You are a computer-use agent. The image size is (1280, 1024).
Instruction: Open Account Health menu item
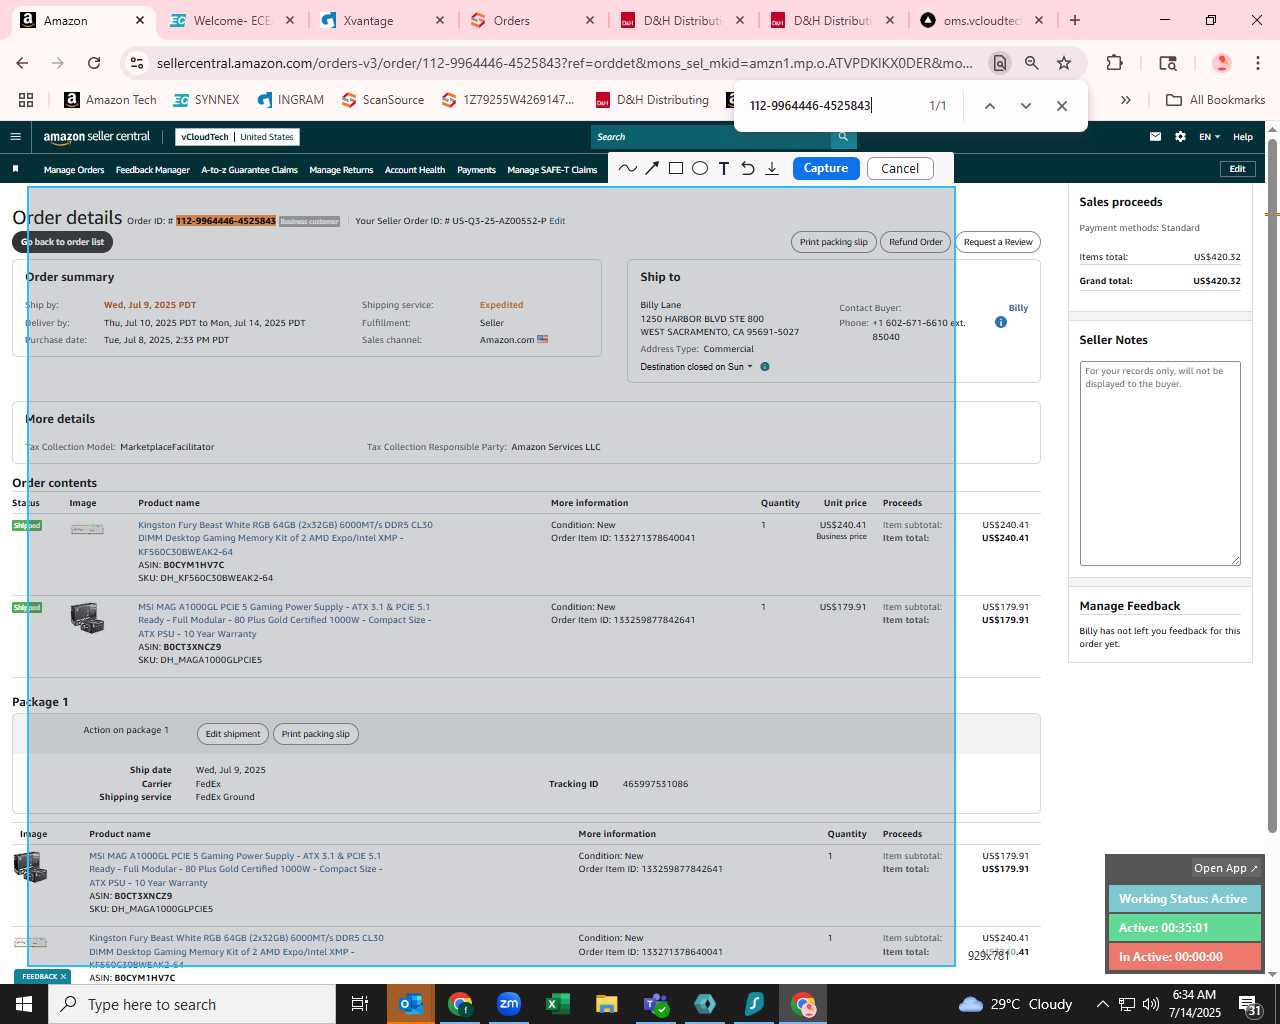point(415,170)
